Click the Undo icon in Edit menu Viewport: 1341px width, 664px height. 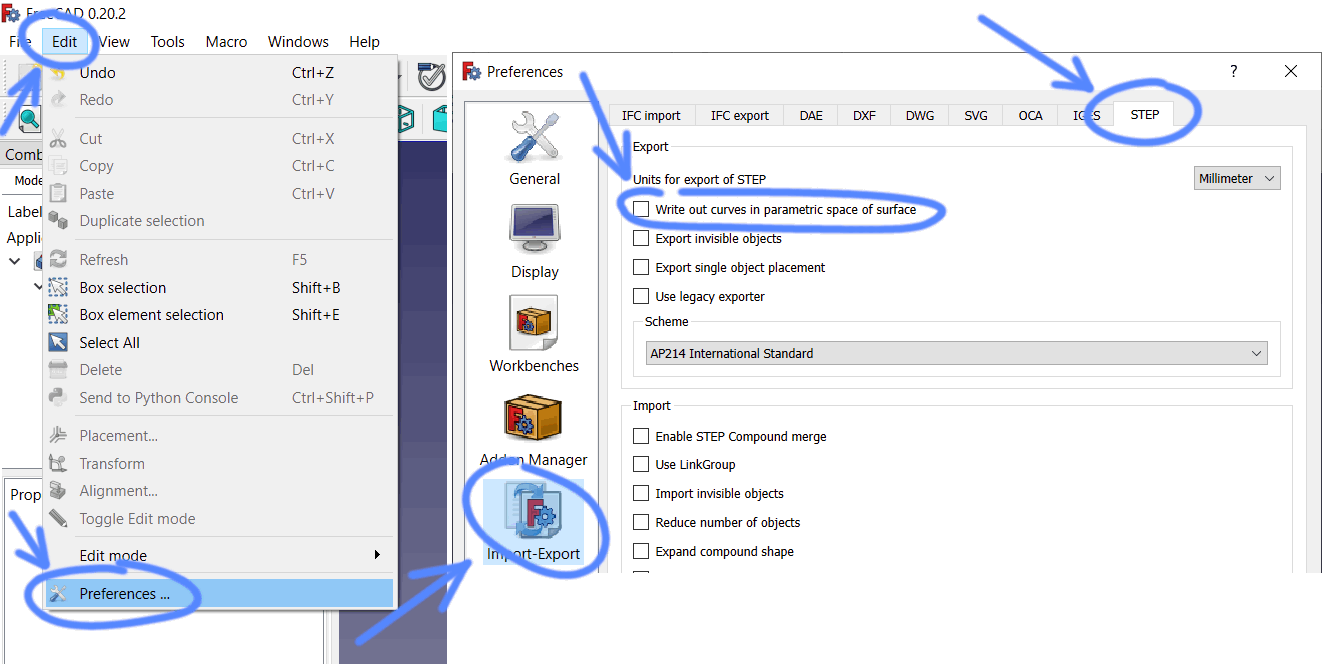(x=59, y=73)
